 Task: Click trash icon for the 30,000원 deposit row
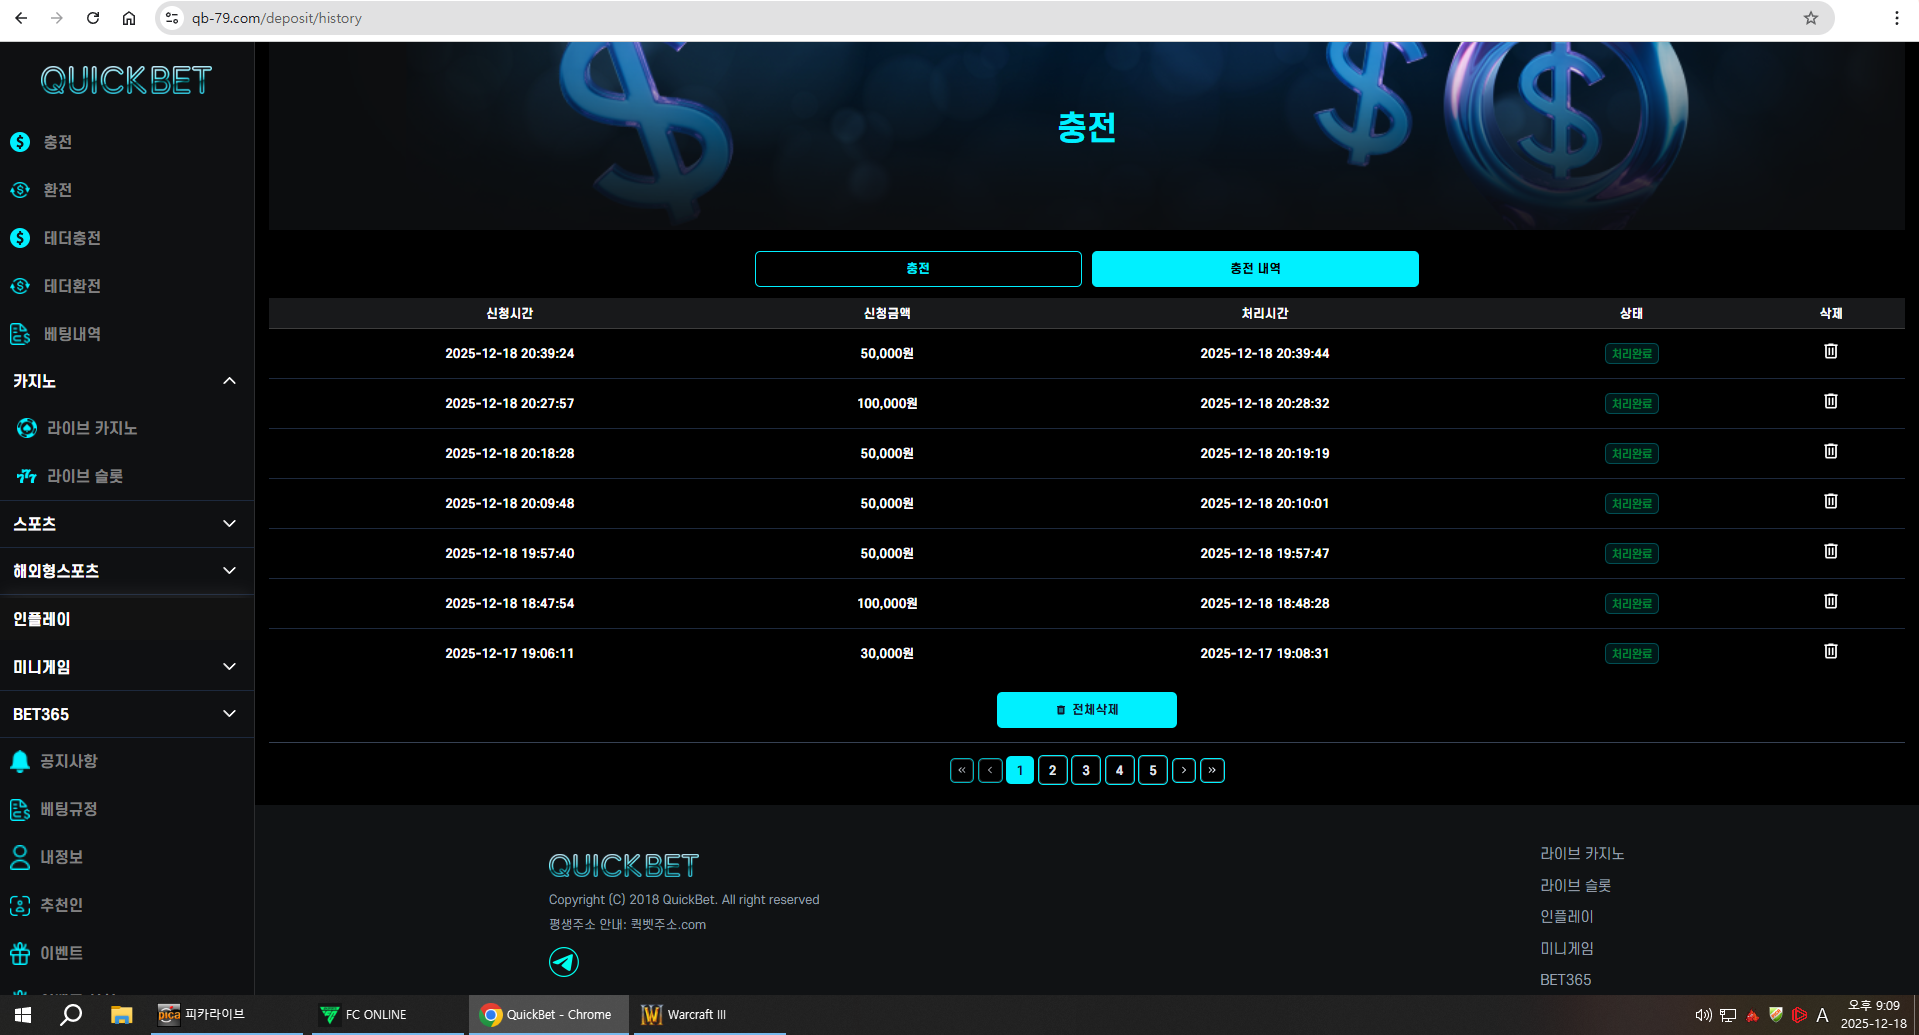coord(1830,652)
